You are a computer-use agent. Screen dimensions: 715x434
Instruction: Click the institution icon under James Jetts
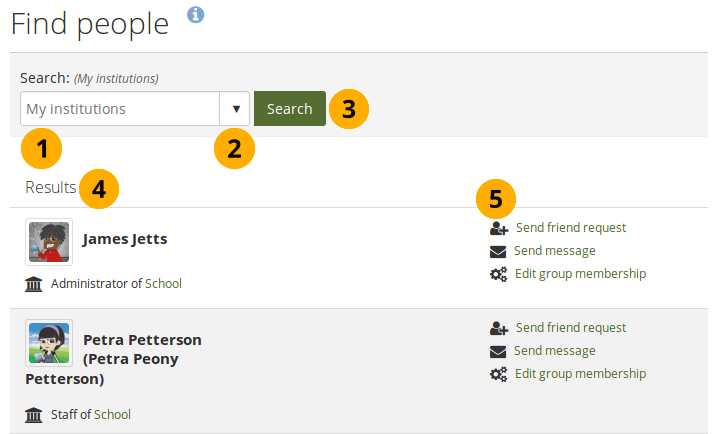[x=34, y=284]
